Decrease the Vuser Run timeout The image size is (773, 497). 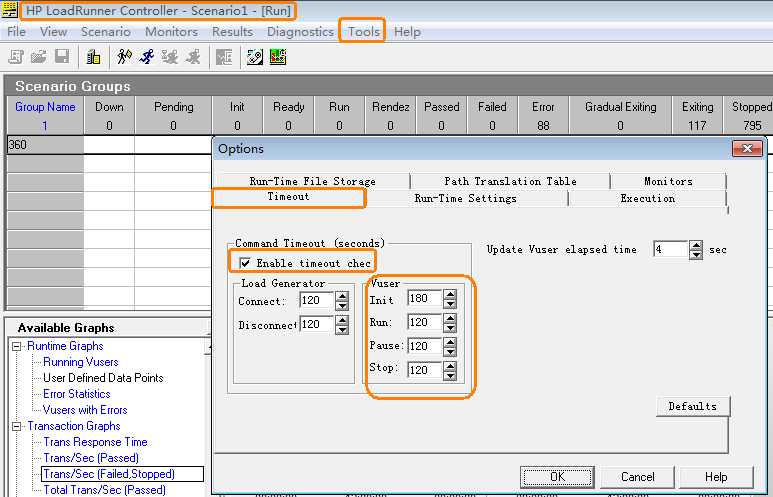[x=450, y=327]
